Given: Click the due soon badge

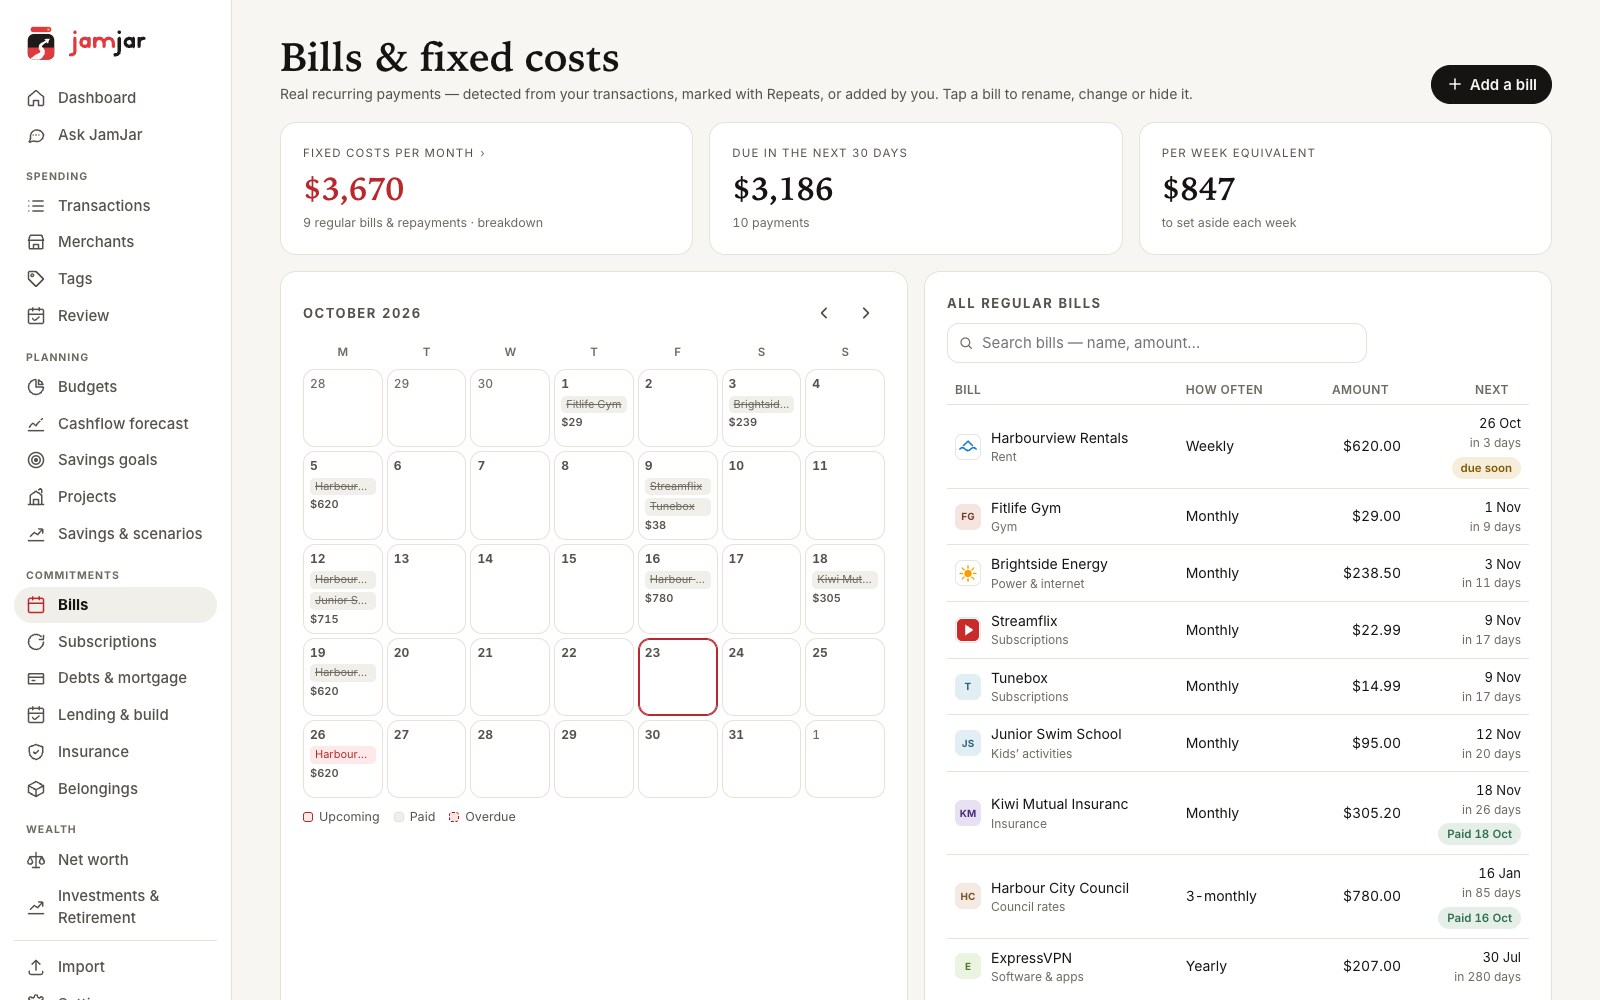Looking at the screenshot, I should tap(1486, 468).
